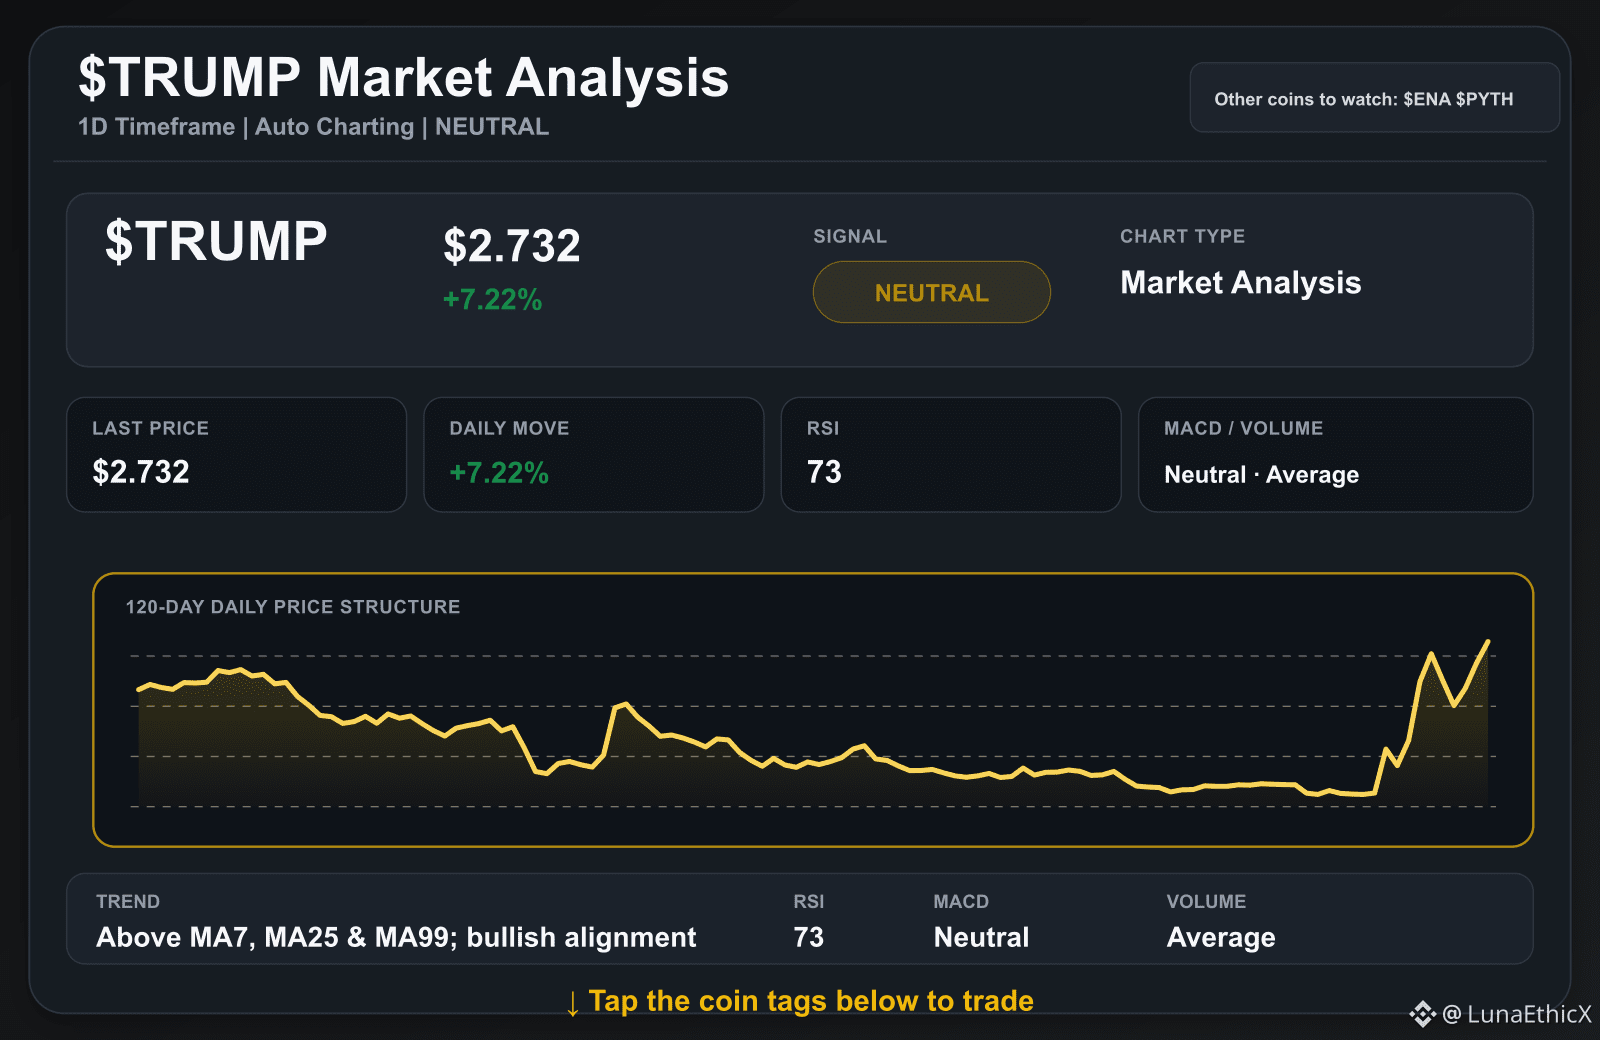The height and width of the screenshot is (1040, 1600).
Task: Click the VOLUME Average value in bottom row
Action: 1221,937
